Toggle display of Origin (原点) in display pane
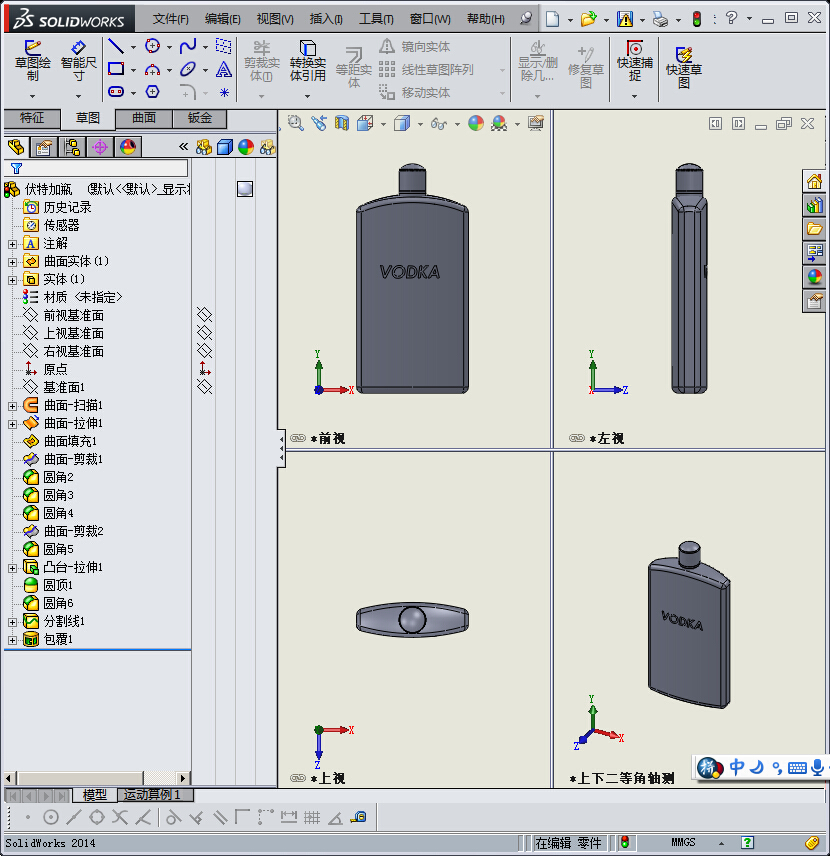This screenshot has height=856, width=830. (x=204, y=369)
